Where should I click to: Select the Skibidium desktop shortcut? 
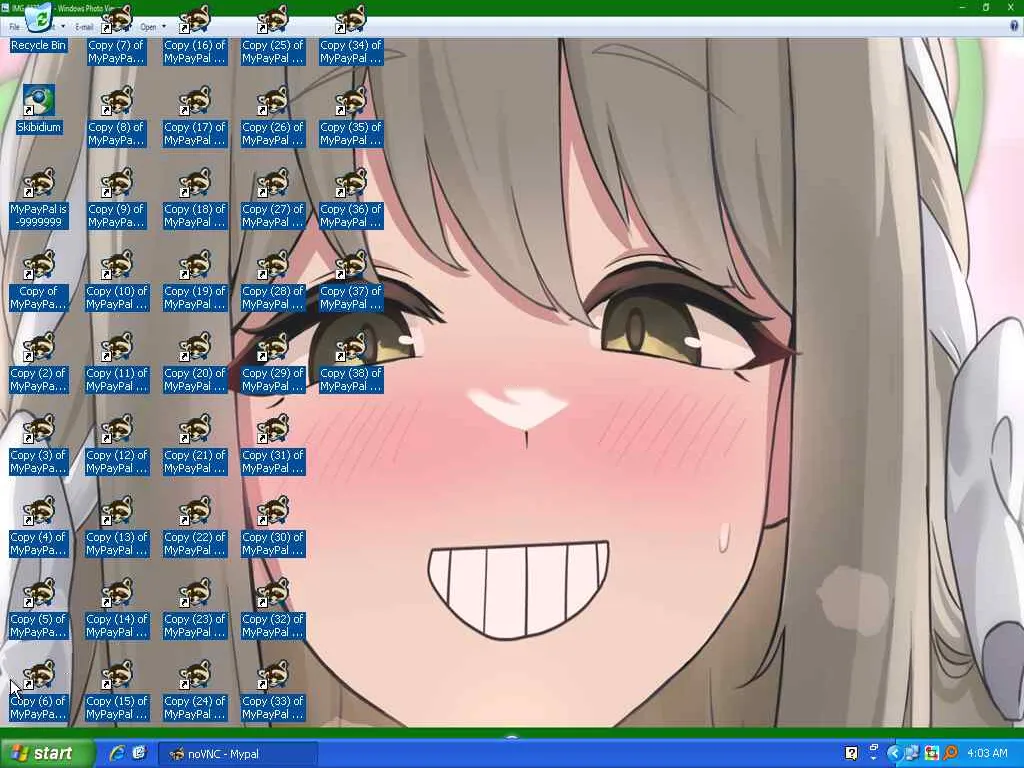[x=39, y=109]
